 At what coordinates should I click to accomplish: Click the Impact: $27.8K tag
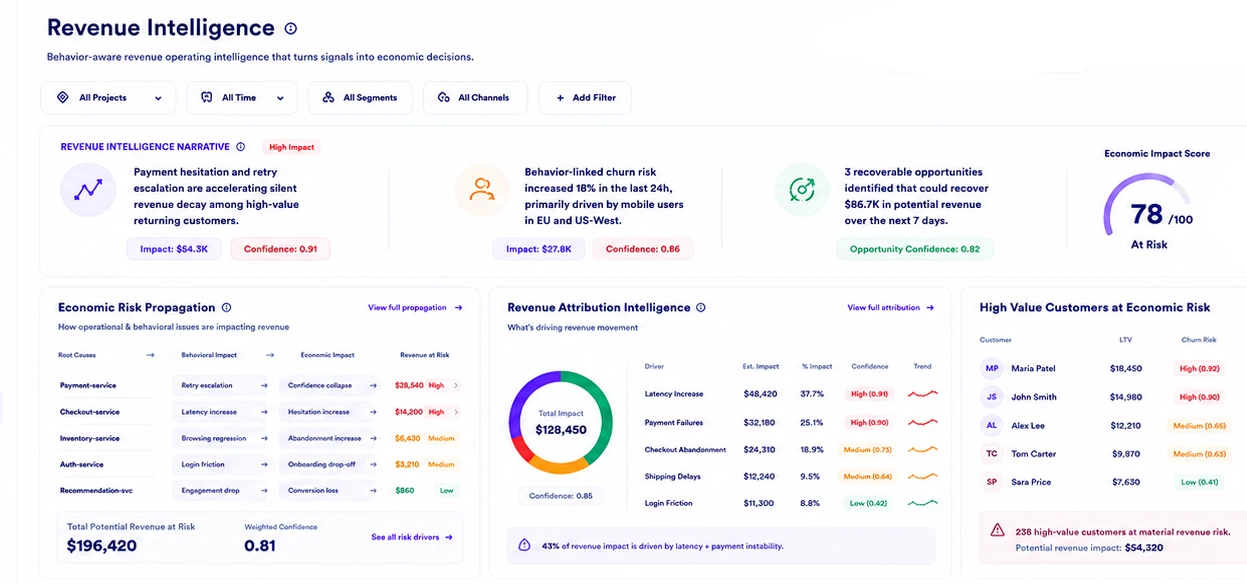538,249
